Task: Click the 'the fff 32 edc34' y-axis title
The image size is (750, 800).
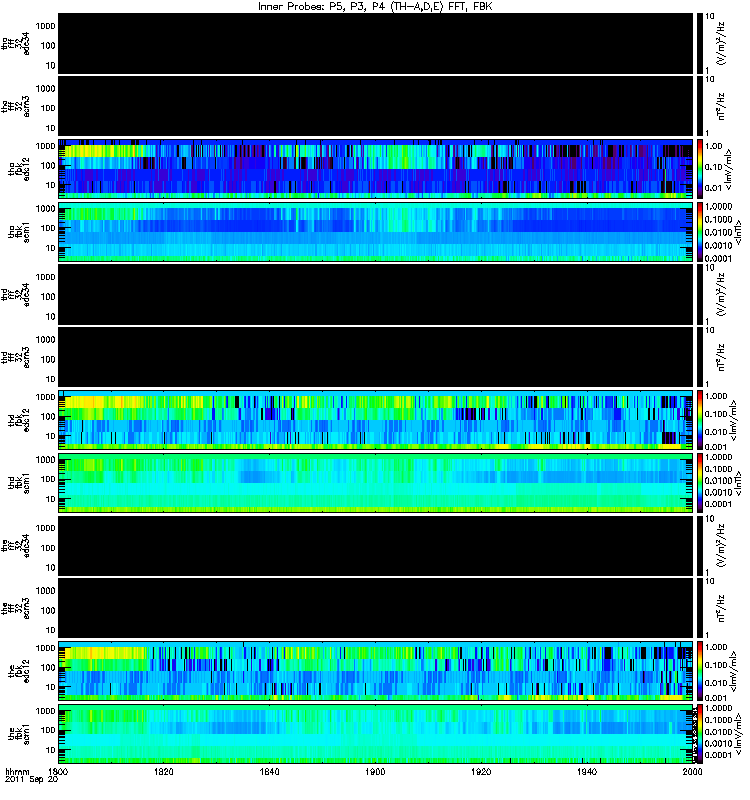Action: (x=15, y=546)
